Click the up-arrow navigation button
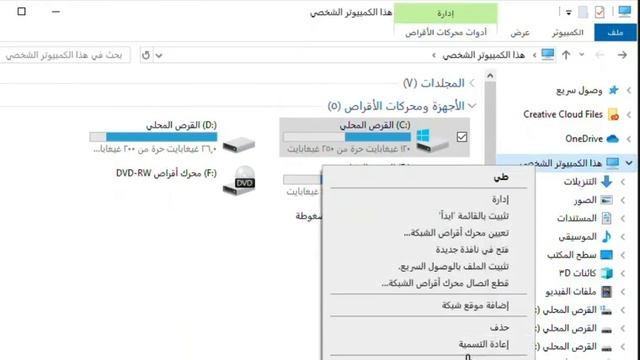The image size is (640, 360). [x=566, y=55]
